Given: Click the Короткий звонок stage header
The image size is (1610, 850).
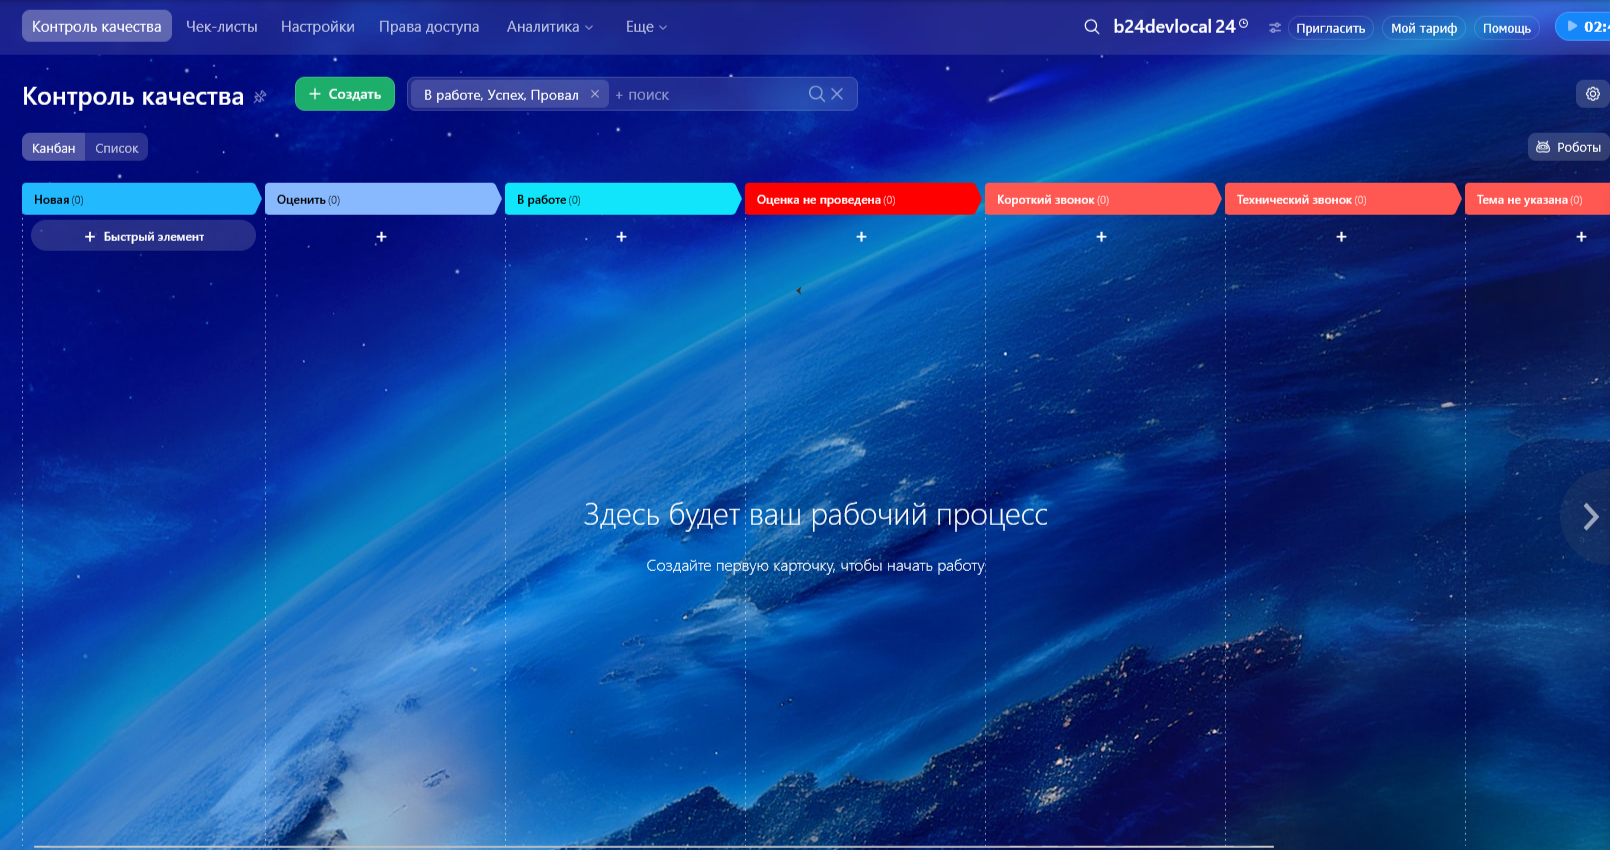Looking at the screenshot, I should coord(1103,199).
